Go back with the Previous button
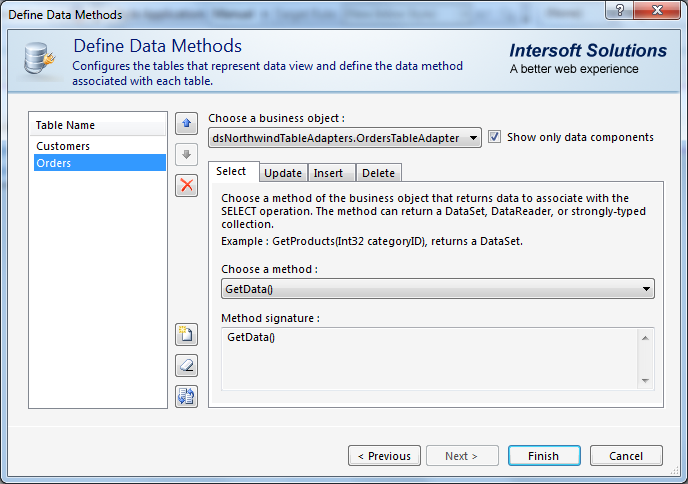The height and width of the screenshot is (484, 688). tap(384, 456)
